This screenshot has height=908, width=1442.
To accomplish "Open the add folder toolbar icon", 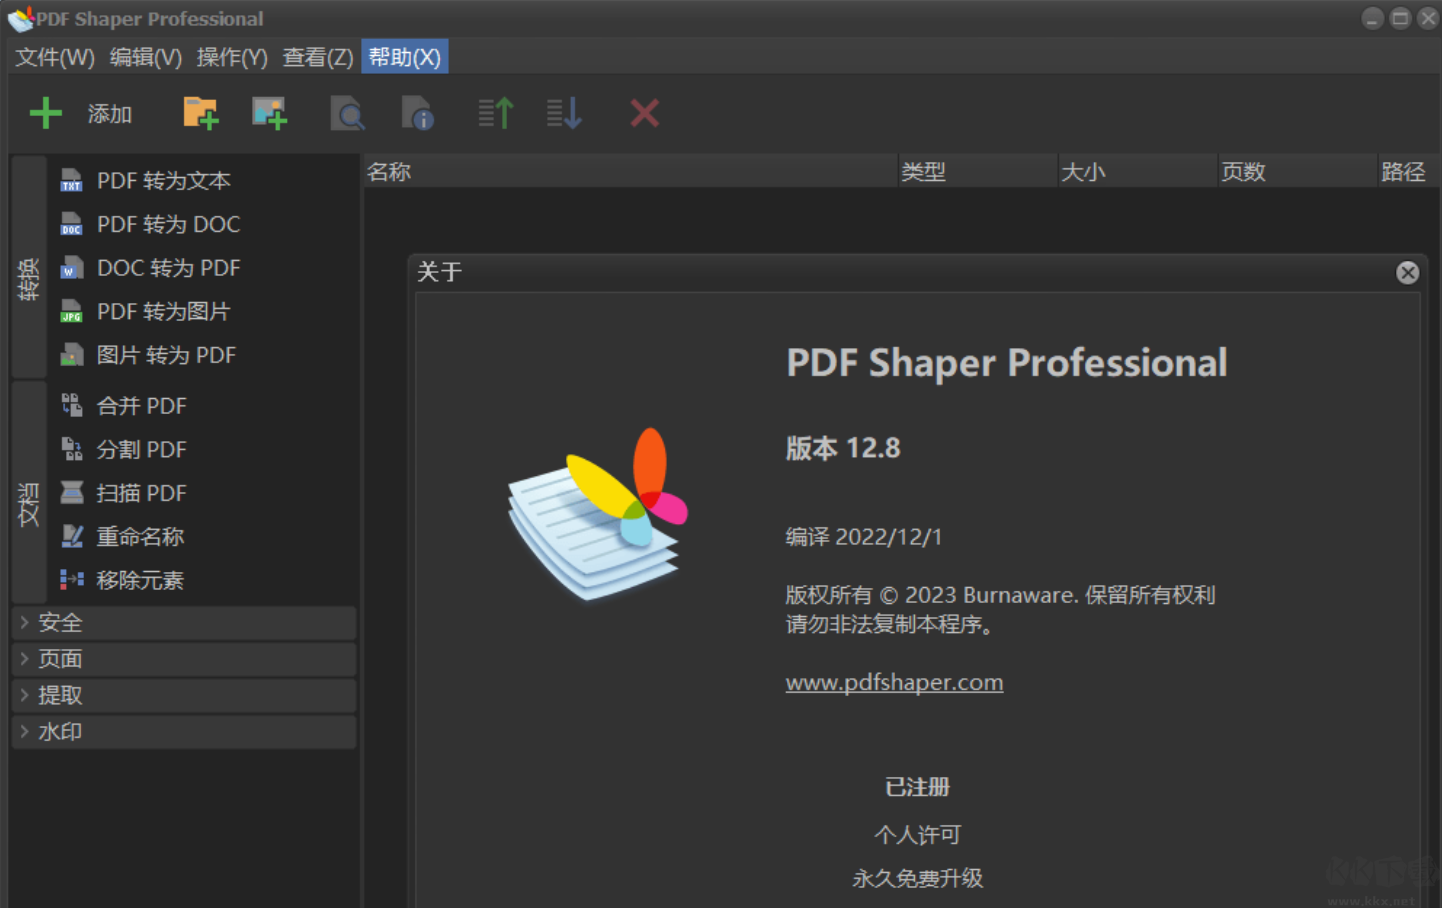I will (200, 113).
